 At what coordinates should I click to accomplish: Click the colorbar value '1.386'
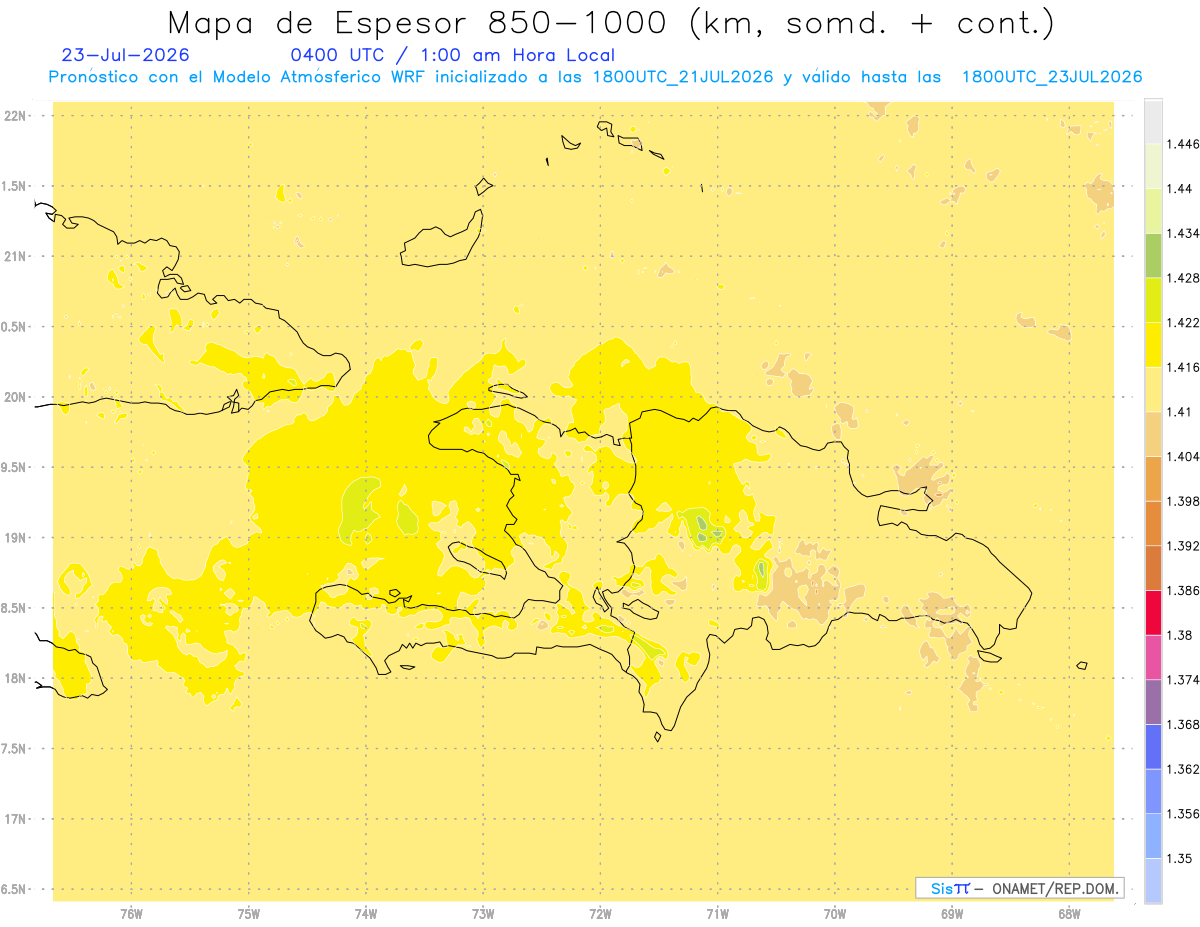tap(1182, 590)
